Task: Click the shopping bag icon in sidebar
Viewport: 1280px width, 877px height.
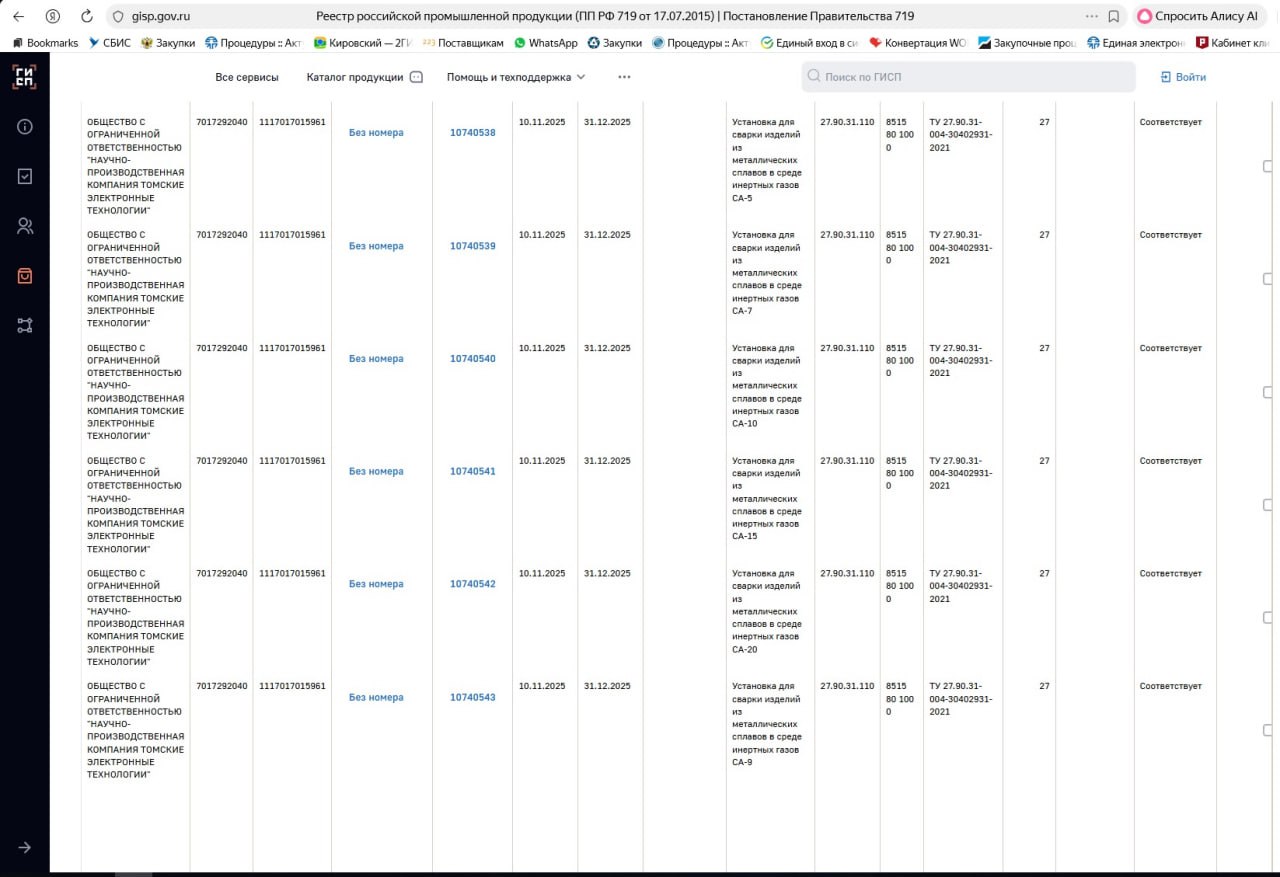Action: [x=25, y=276]
